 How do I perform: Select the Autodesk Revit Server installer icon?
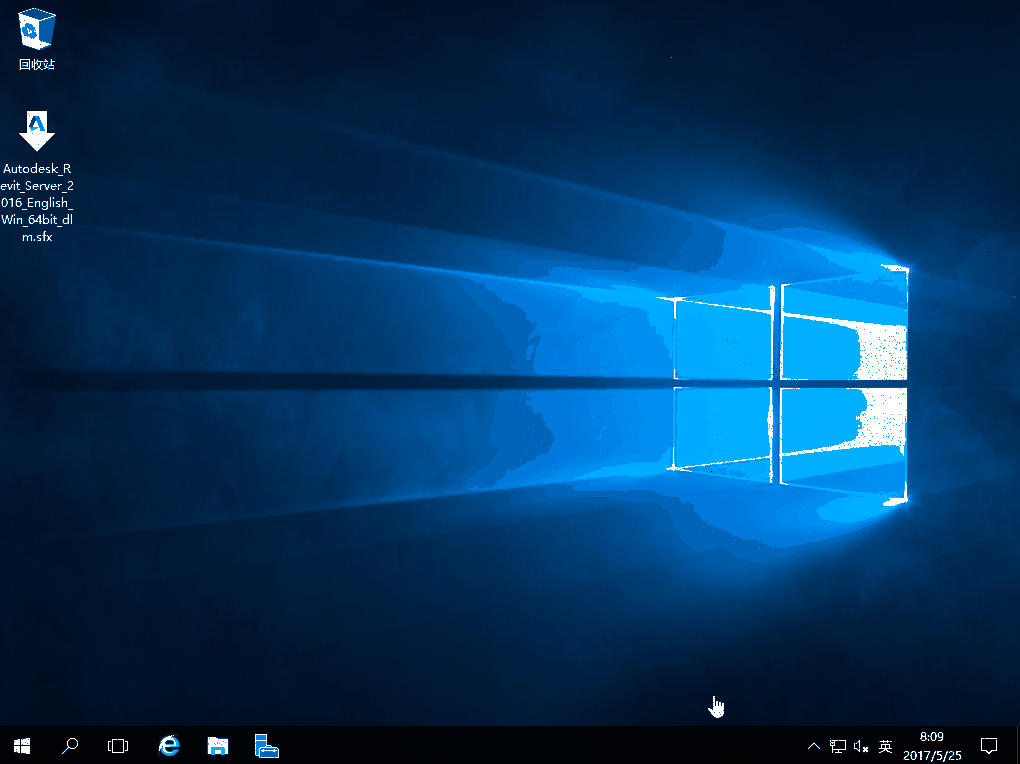[x=37, y=130]
